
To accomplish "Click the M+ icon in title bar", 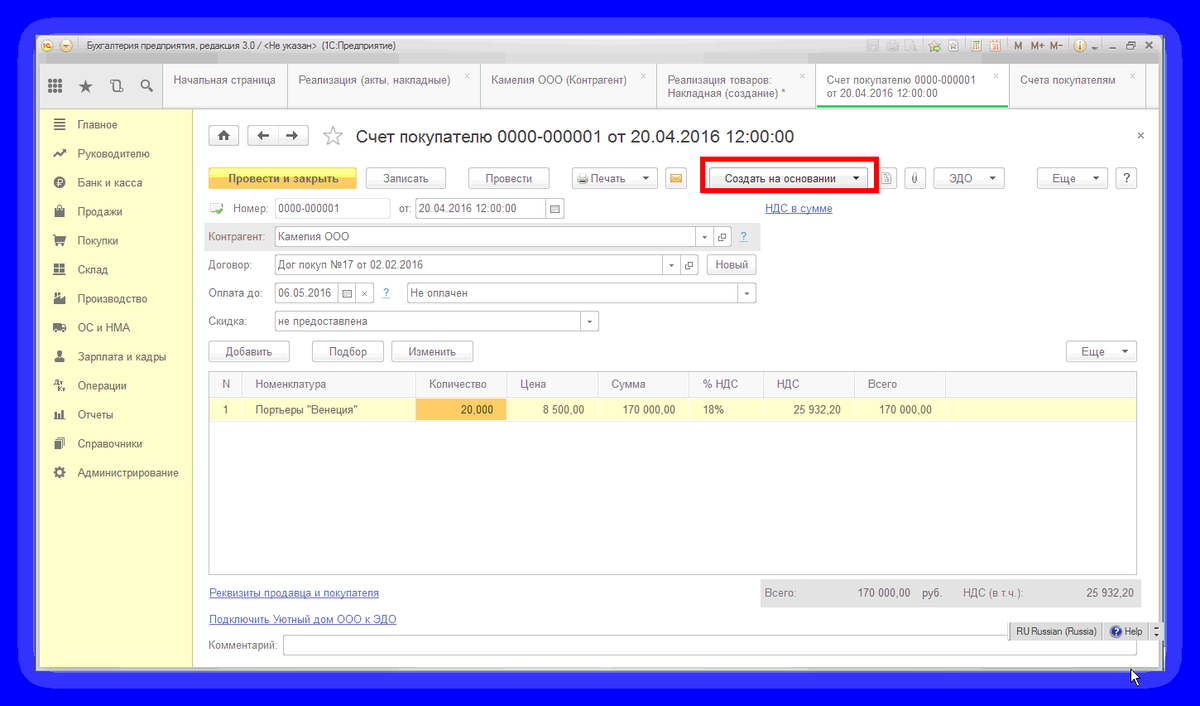I will (1037, 46).
